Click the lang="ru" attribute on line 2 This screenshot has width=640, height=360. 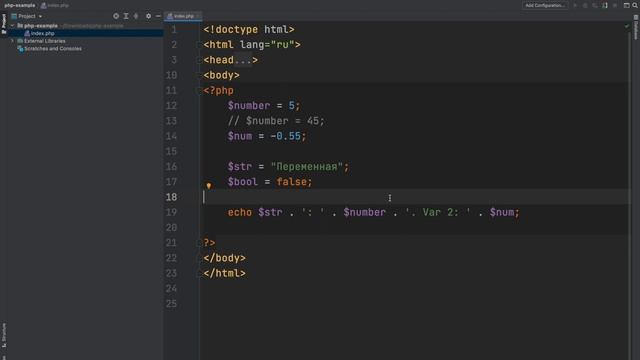267,45
